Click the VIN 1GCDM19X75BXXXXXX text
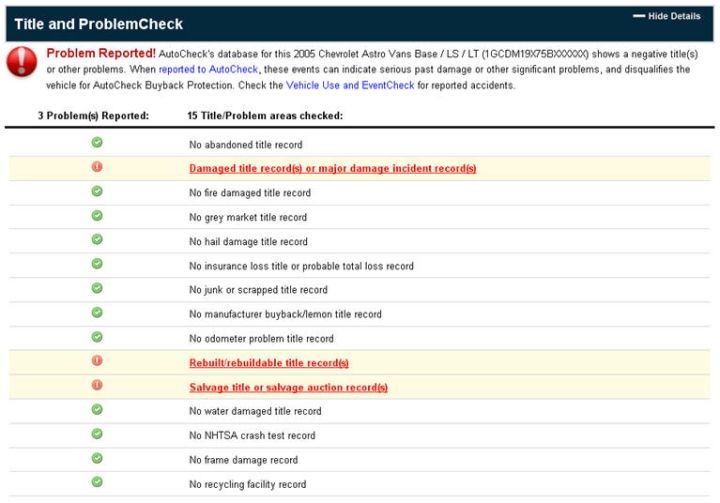 [535, 54]
